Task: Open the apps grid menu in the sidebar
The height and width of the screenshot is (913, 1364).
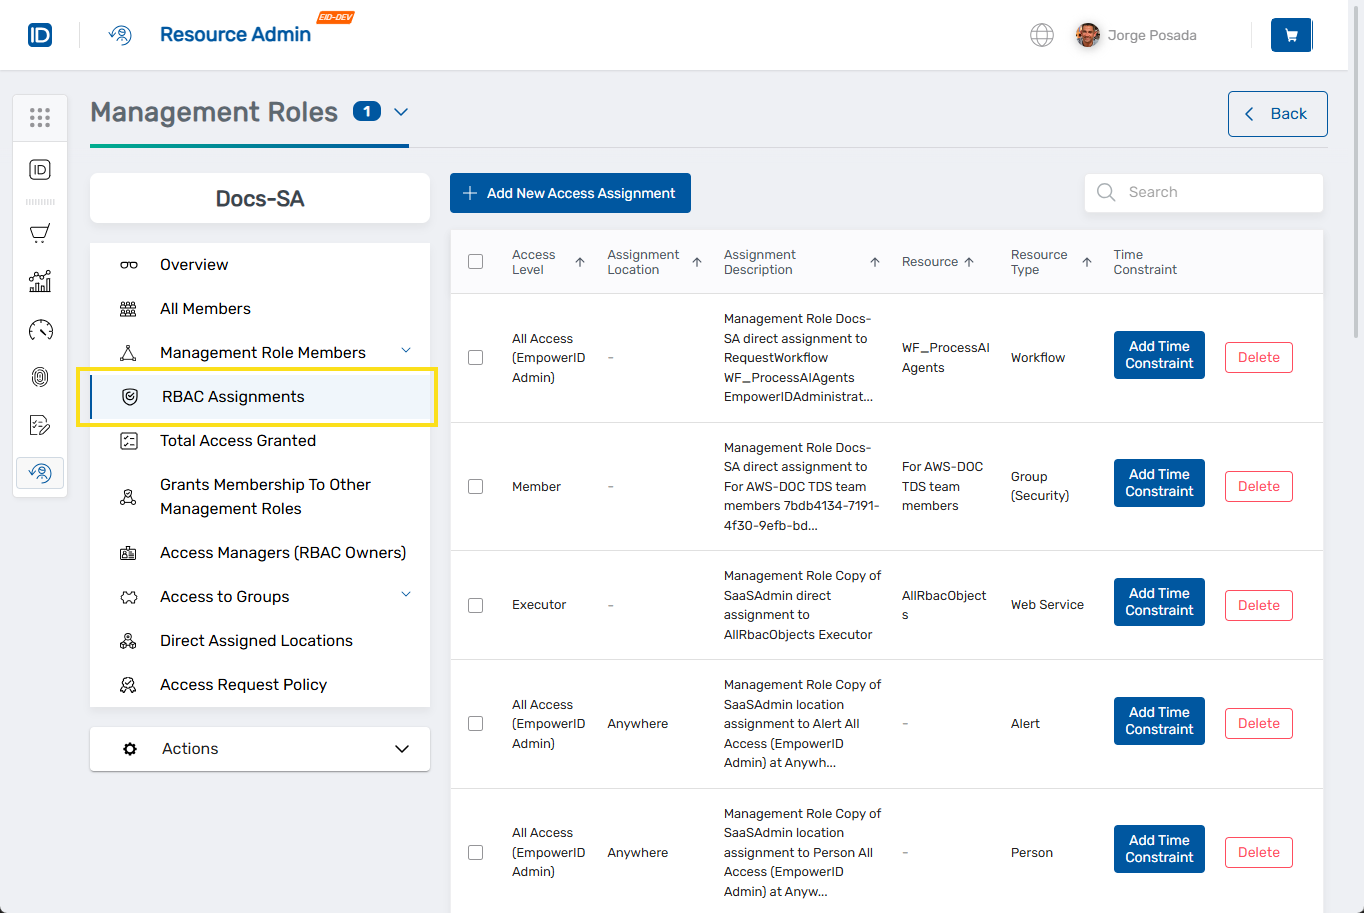Action: point(40,117)
